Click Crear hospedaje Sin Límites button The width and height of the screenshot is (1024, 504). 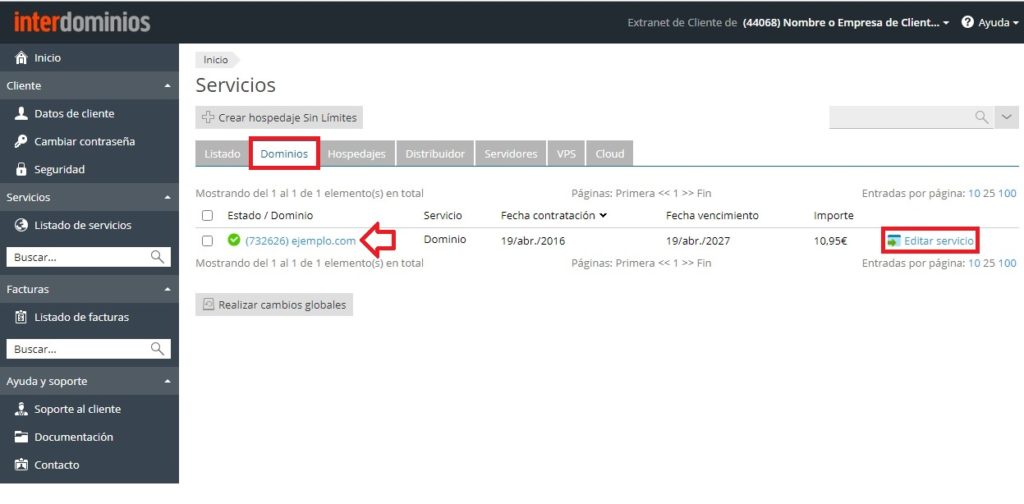pyautogui.click(x=279, y=118)
